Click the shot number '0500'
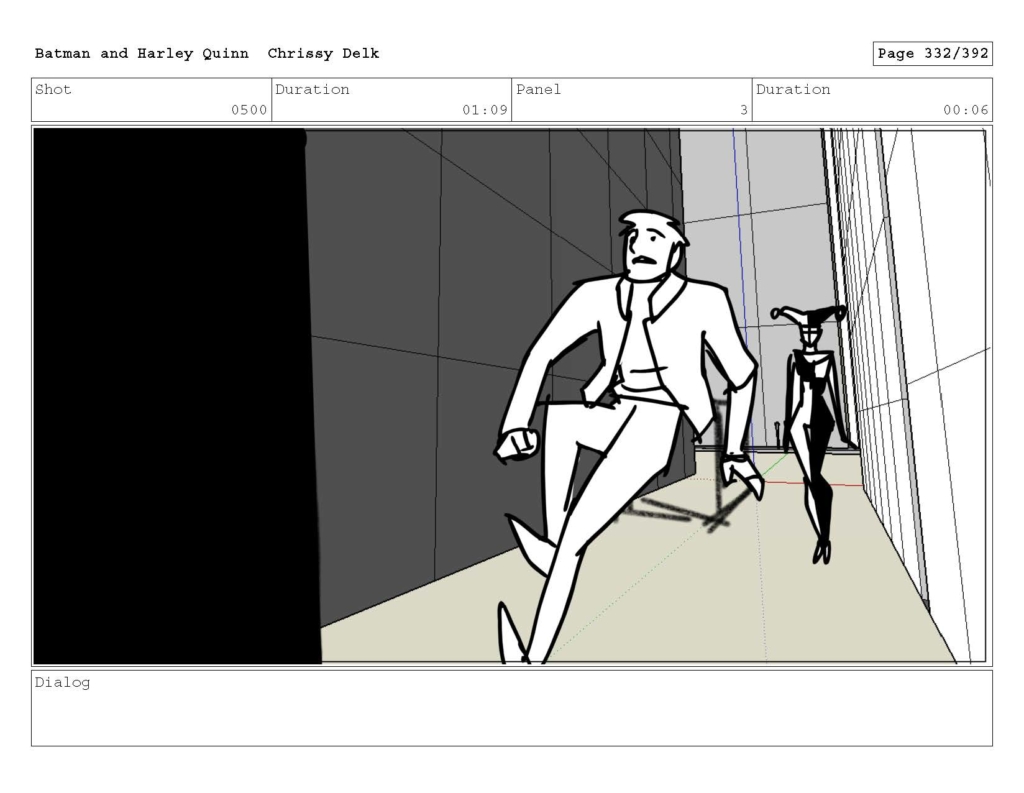The height and width of the screenshot is (793, 1024). [x=249, y=110]
